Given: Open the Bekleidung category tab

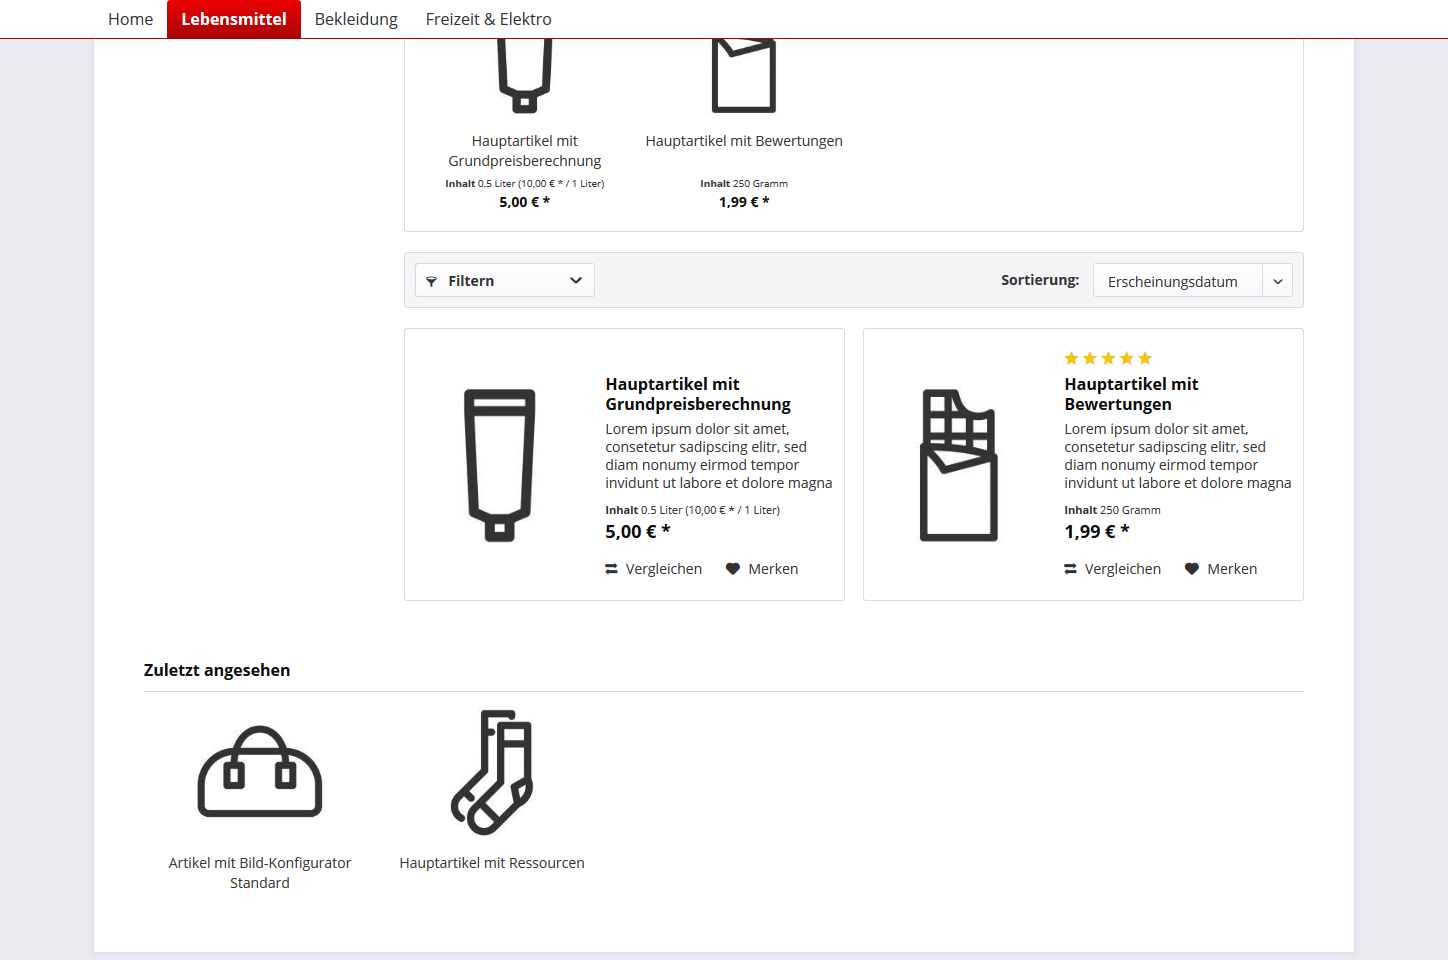Looking at the screenshot, I should (x=356, y=19).
